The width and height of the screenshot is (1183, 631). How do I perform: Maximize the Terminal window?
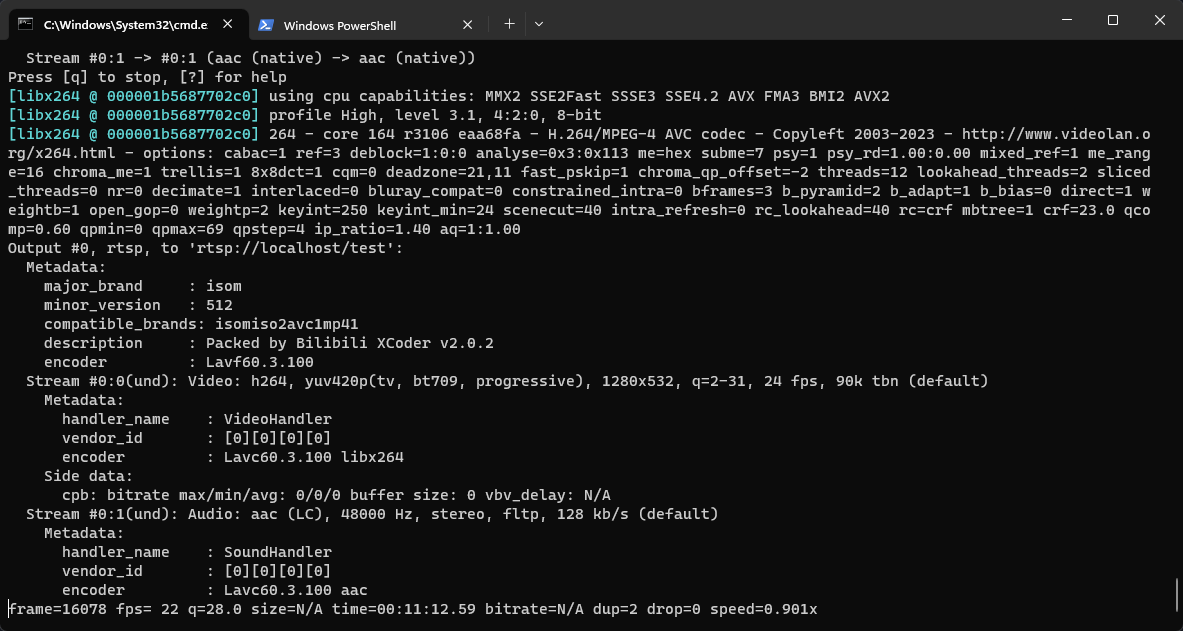(x=1113, y=20)
